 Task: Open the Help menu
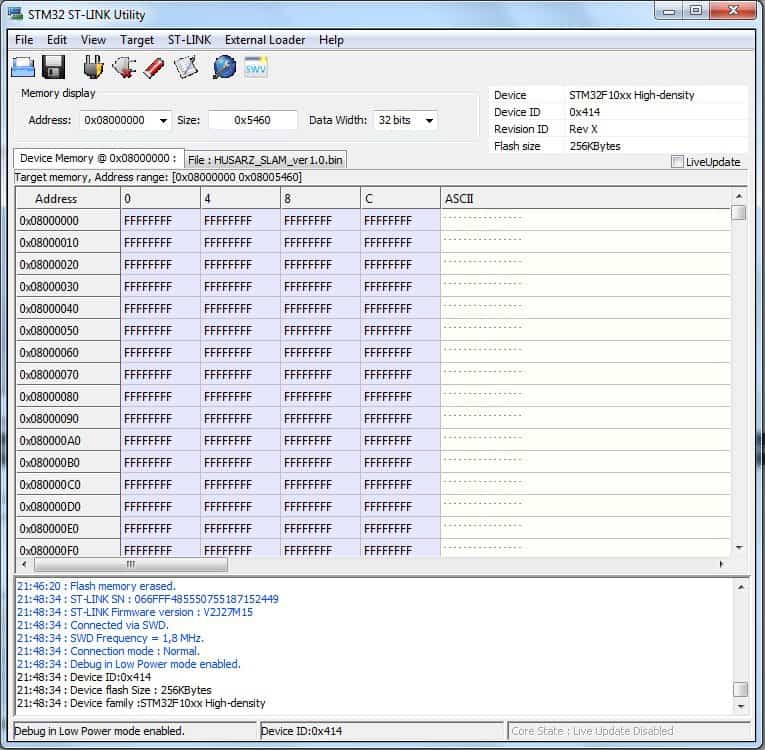(x=331, y=40)
